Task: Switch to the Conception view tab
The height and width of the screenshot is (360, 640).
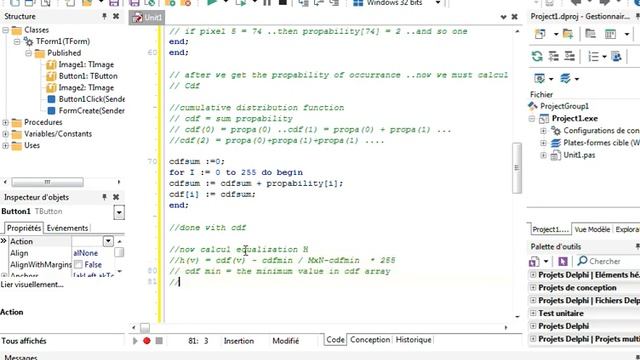Action: pyautogui.click(x=370, y=340)
